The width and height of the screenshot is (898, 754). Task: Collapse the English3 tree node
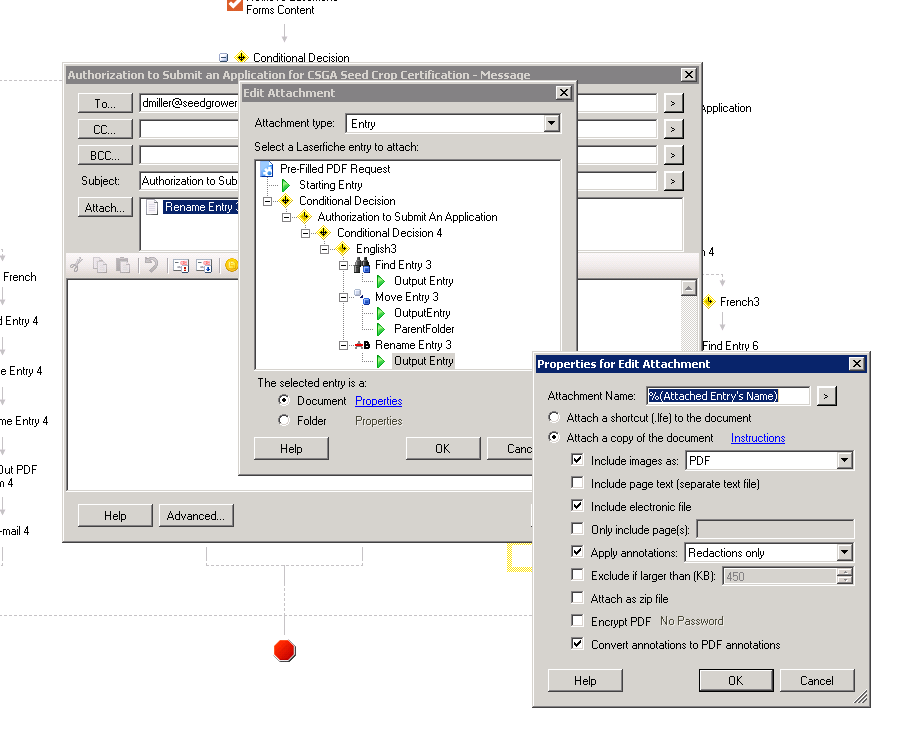[324, 249]
